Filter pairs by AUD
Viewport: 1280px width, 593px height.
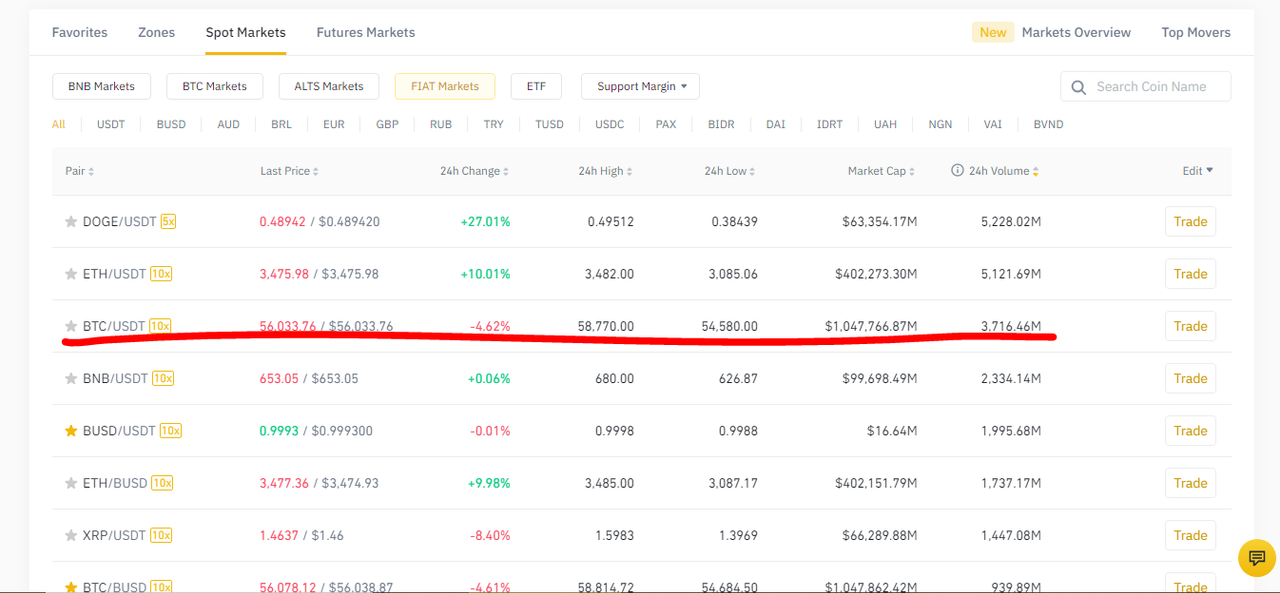click(x=228, y=124)
